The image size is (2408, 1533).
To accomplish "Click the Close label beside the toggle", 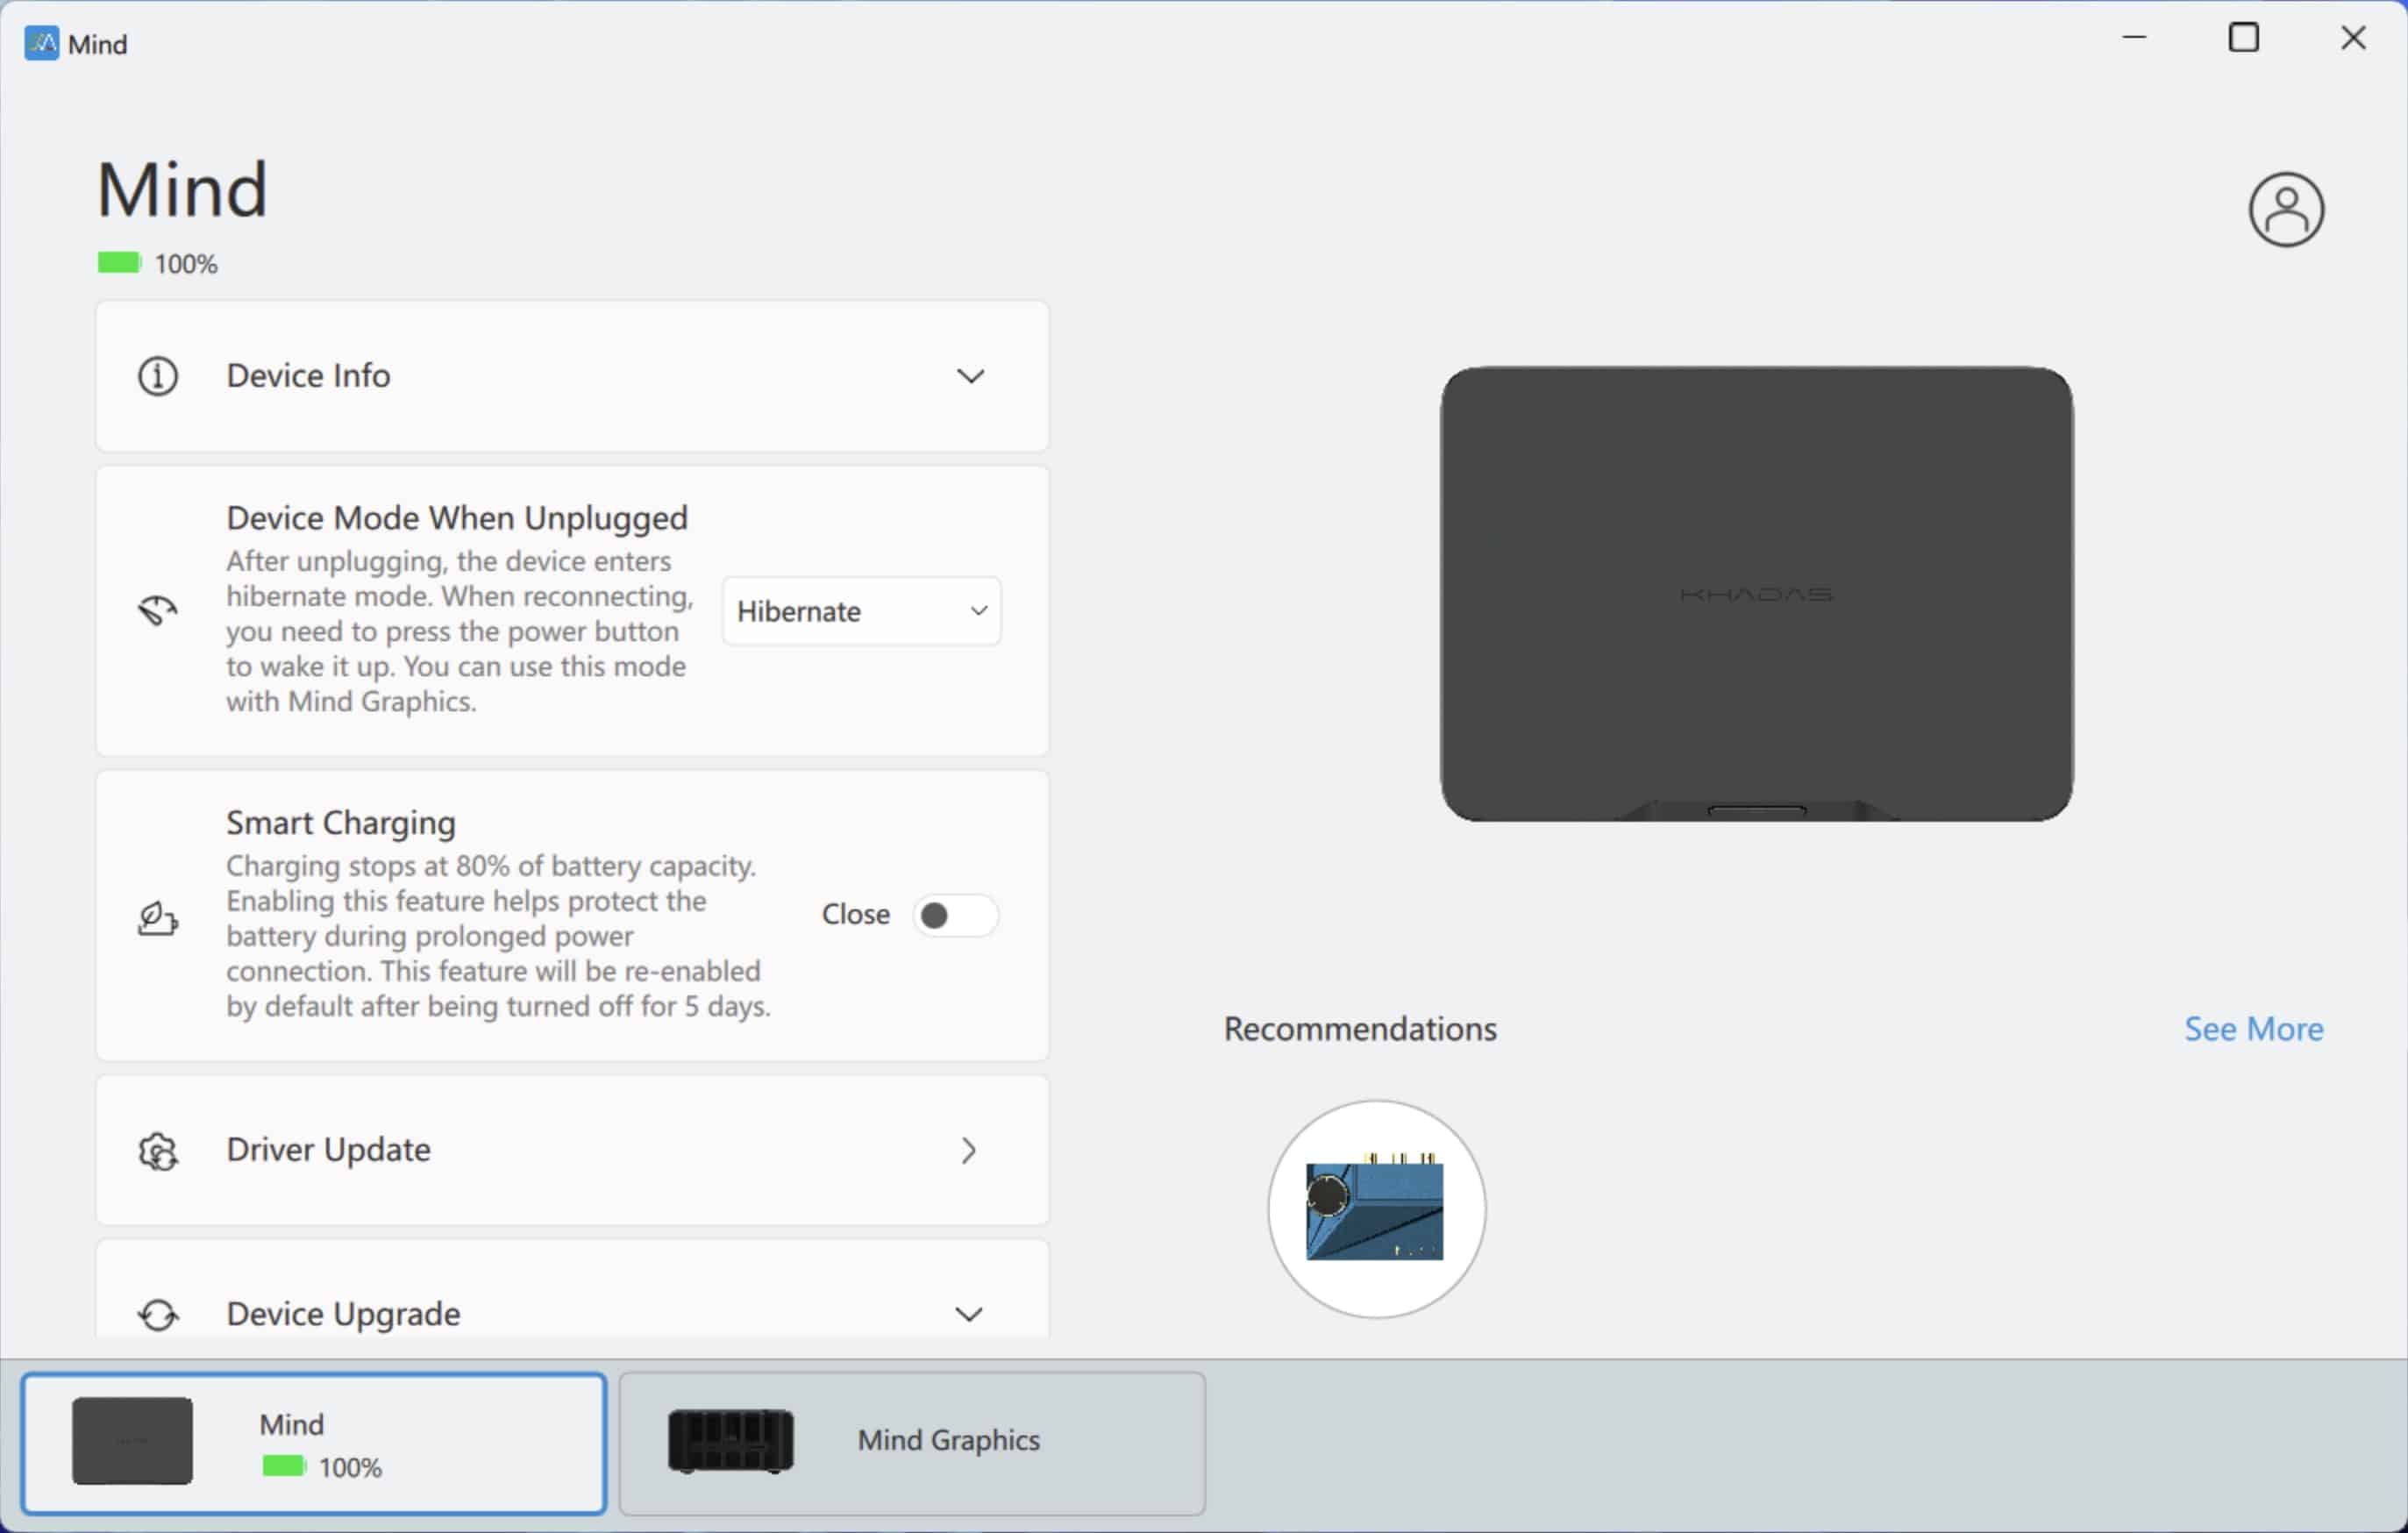I will pyautogui.click(x=855, y=914).
